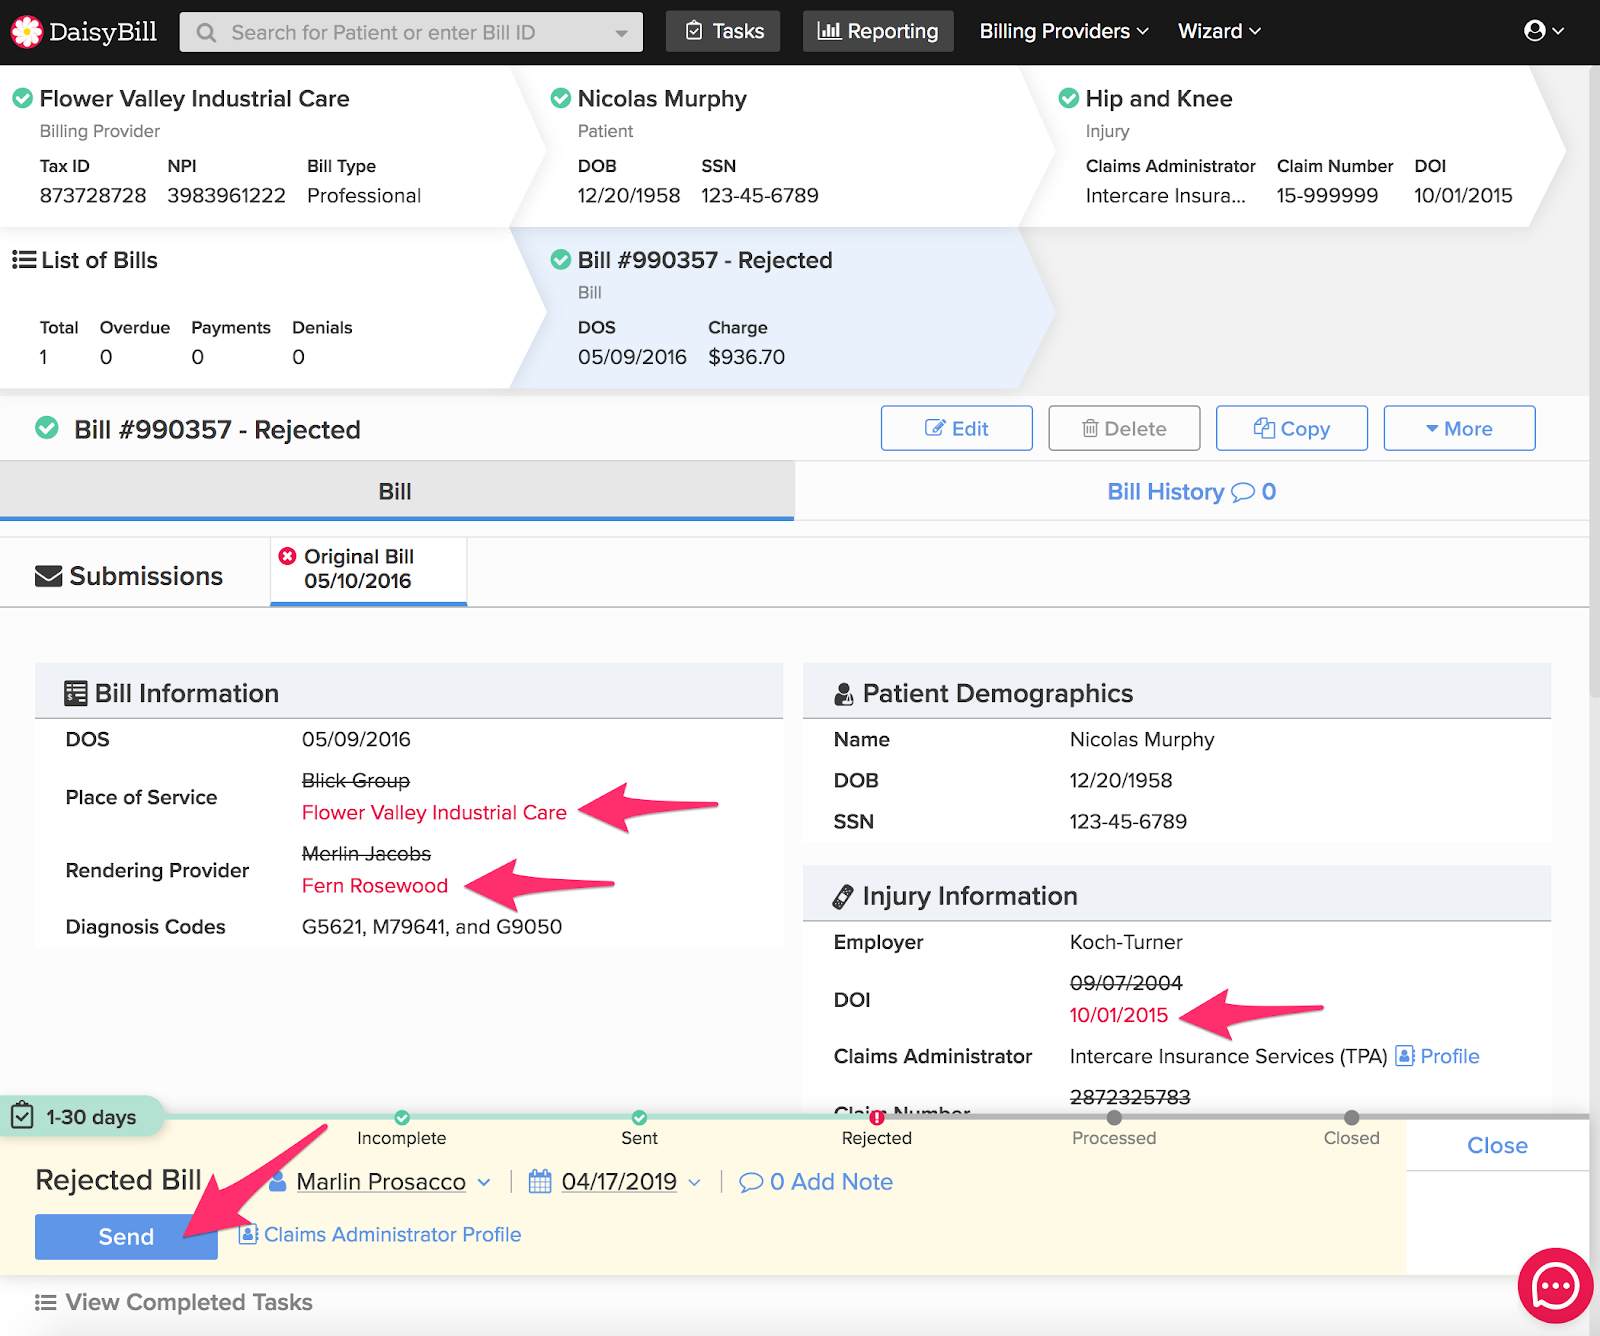Open the user account avatar icon
Image resolution: width=1600 pixels, height=1336 pixels.
coord(1535,31)
